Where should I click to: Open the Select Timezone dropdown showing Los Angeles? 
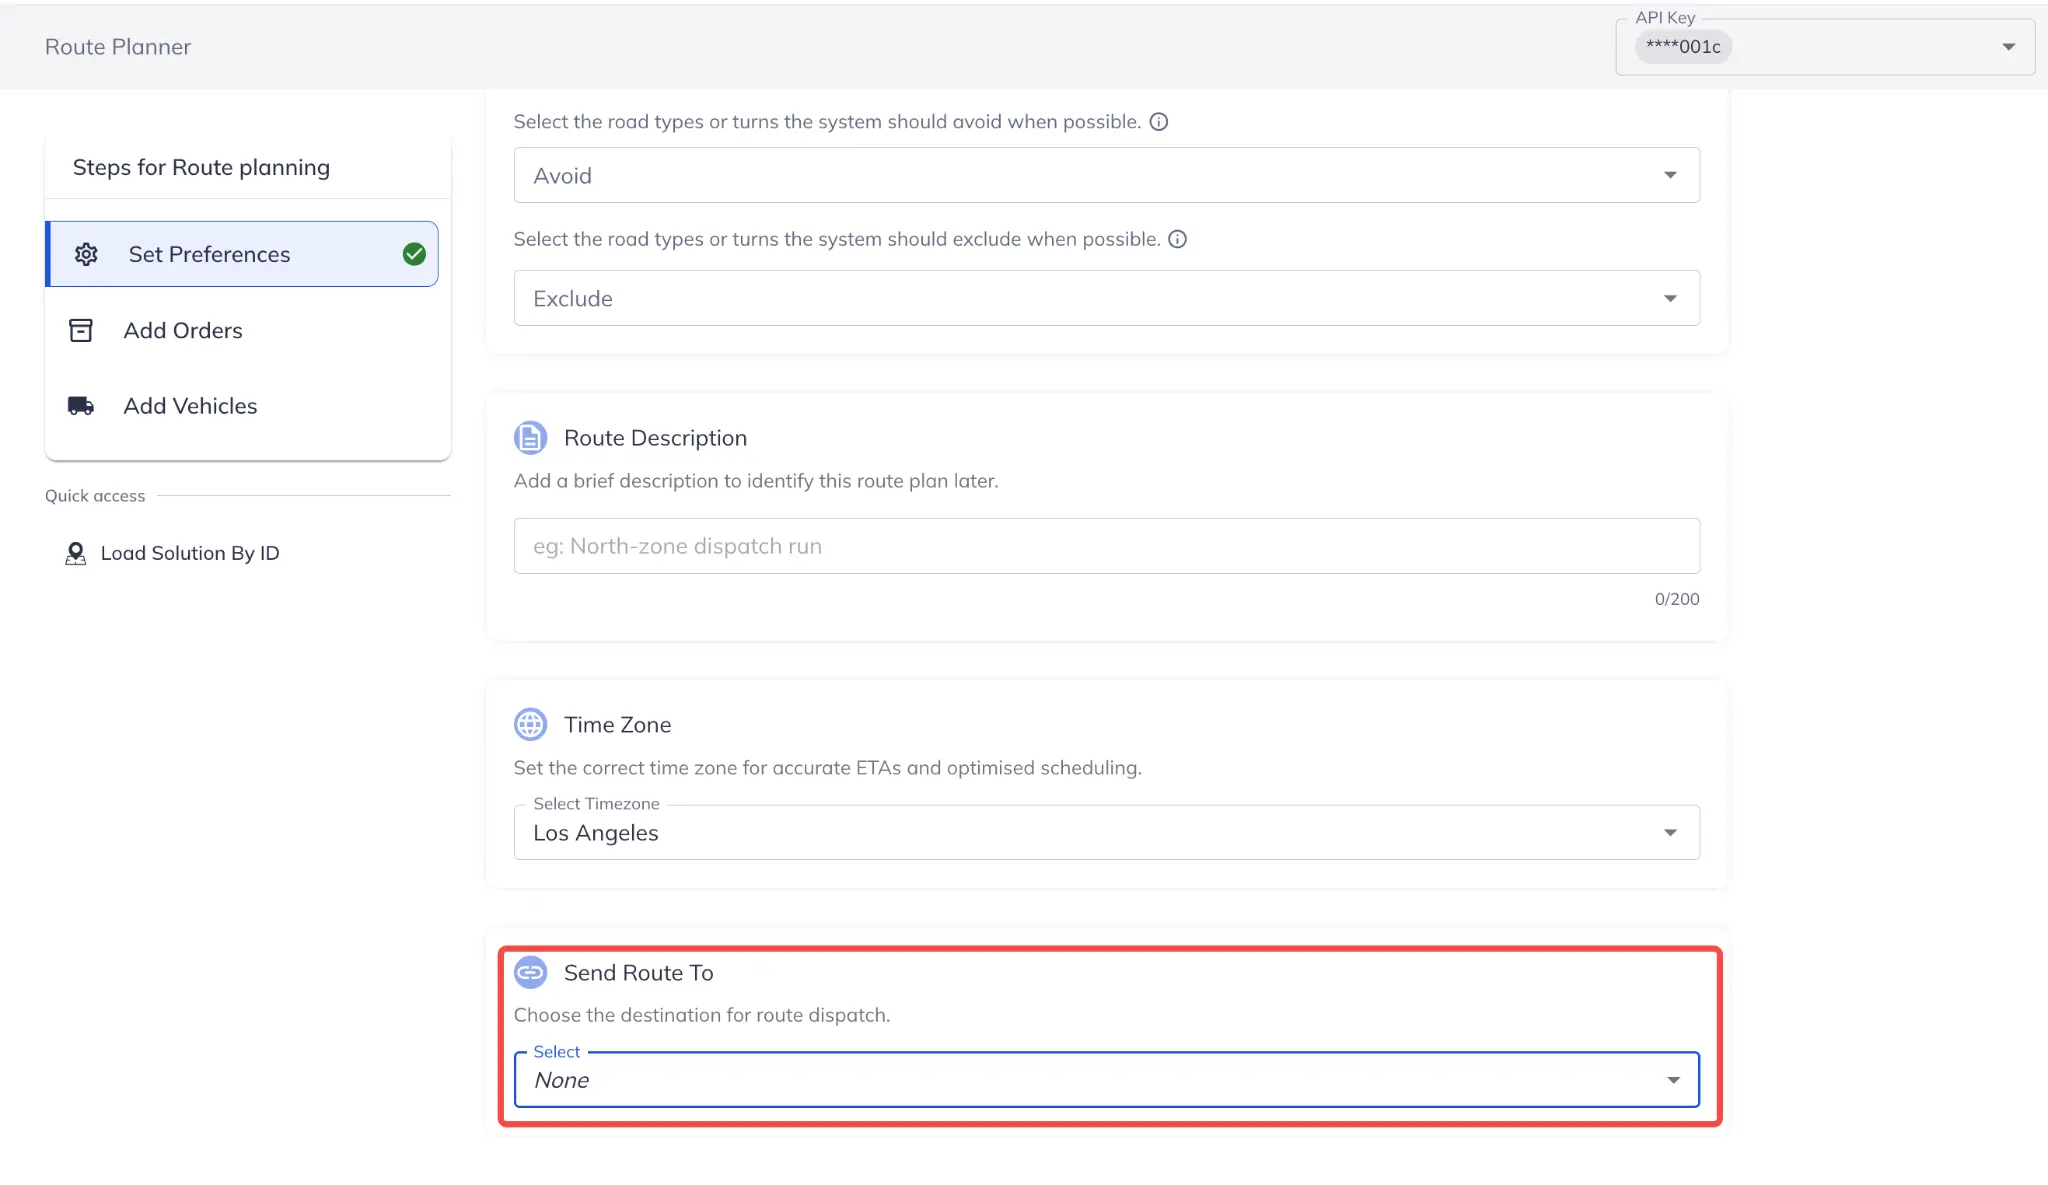(1106, 832)
